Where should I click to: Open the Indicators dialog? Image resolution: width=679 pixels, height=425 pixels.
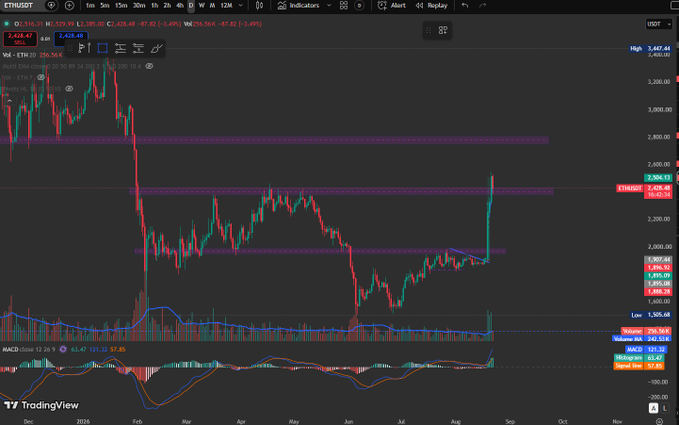pyautogui.click(x=298, y=5)
